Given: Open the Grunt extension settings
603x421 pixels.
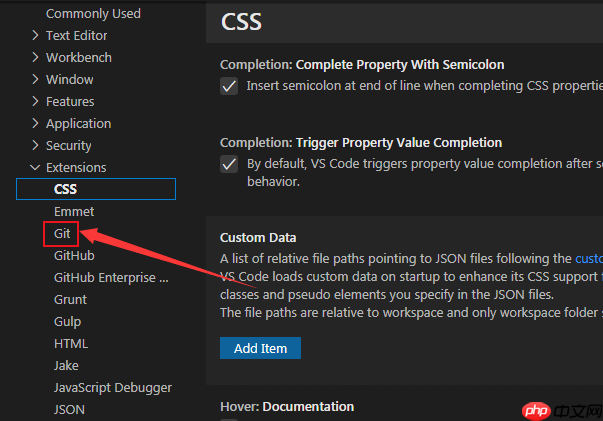Looking at the screenshot, I should 70,300.
